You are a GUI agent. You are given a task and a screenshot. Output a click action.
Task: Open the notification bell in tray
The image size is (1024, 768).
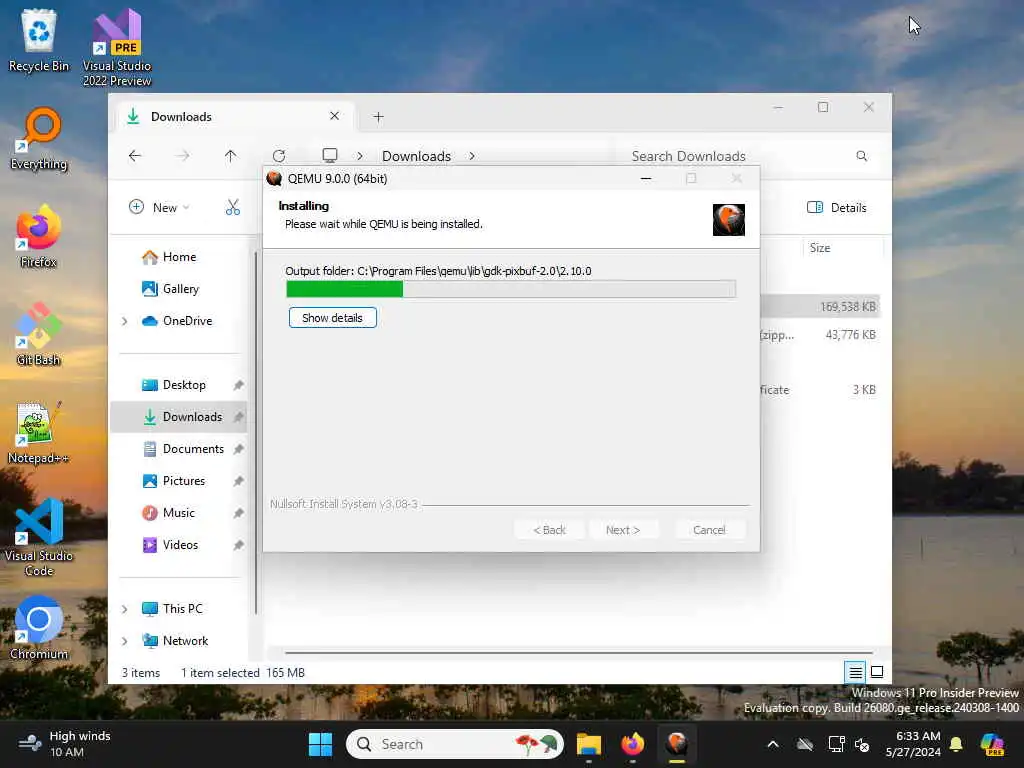pos(956,744)
